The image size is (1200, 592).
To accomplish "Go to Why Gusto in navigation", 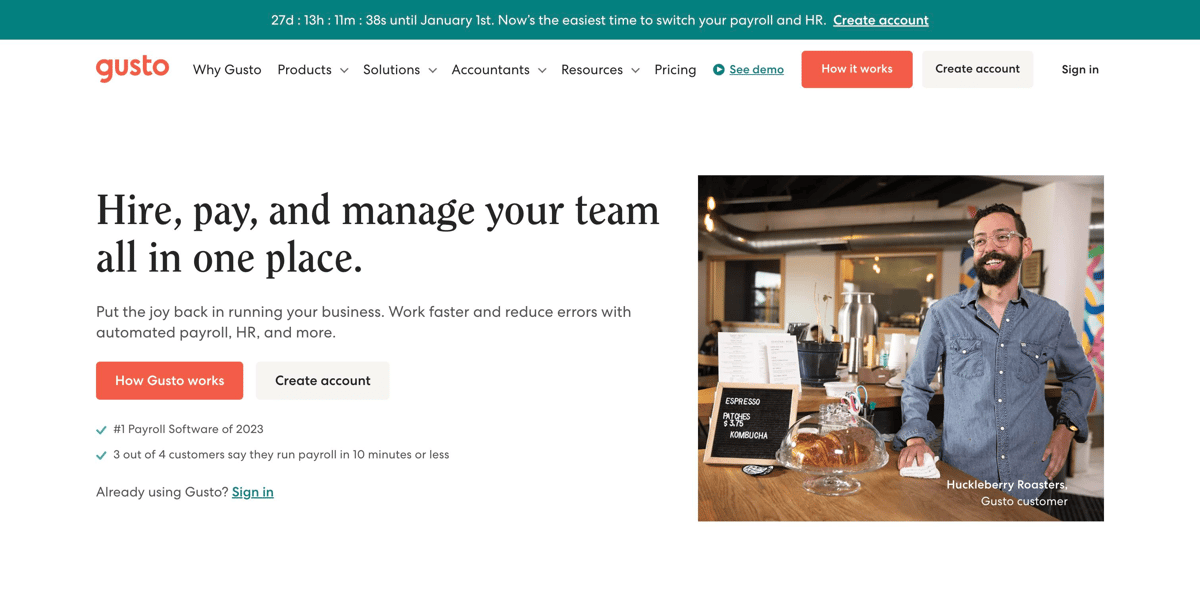I will [x=227, y=70].
